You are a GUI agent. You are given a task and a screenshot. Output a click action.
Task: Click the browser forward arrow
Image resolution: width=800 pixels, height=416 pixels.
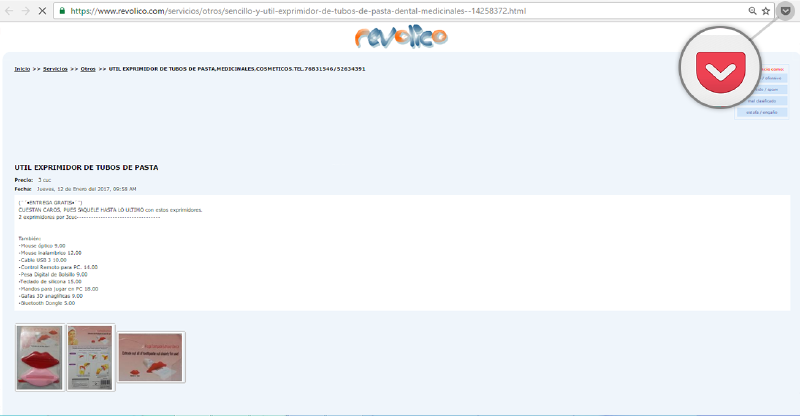pyautogui.click(x=26, y=11)
